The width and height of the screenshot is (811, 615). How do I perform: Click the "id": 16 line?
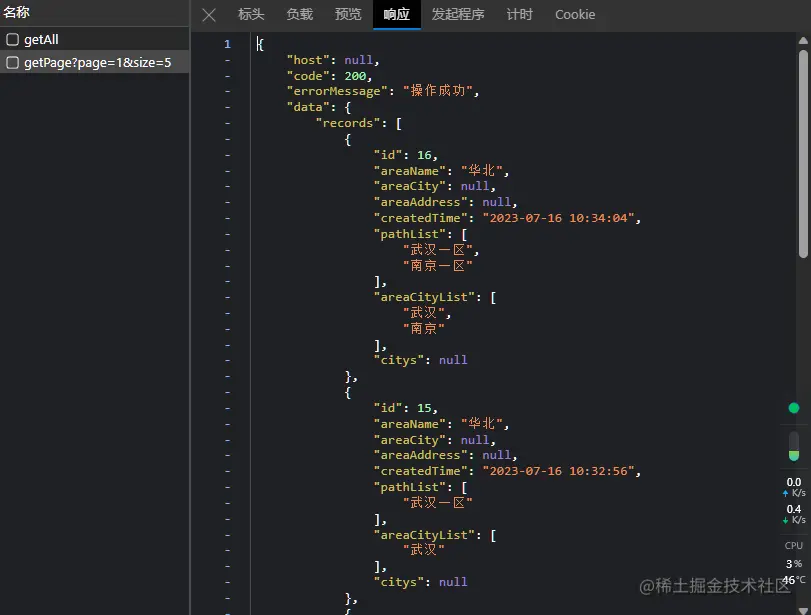(x=406, y=155)
